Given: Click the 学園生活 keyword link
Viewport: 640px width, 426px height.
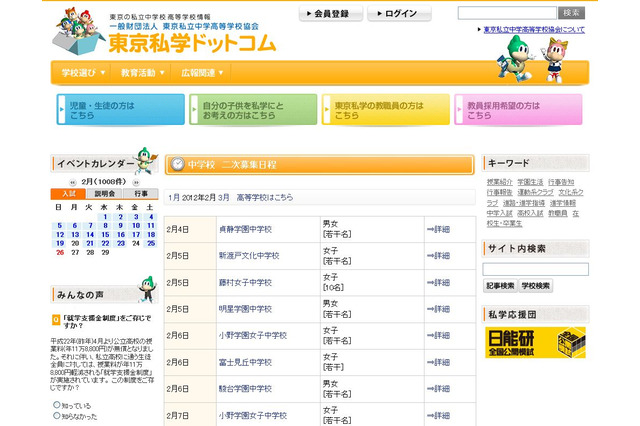Looking at the screenshot, I should point(530,182).
